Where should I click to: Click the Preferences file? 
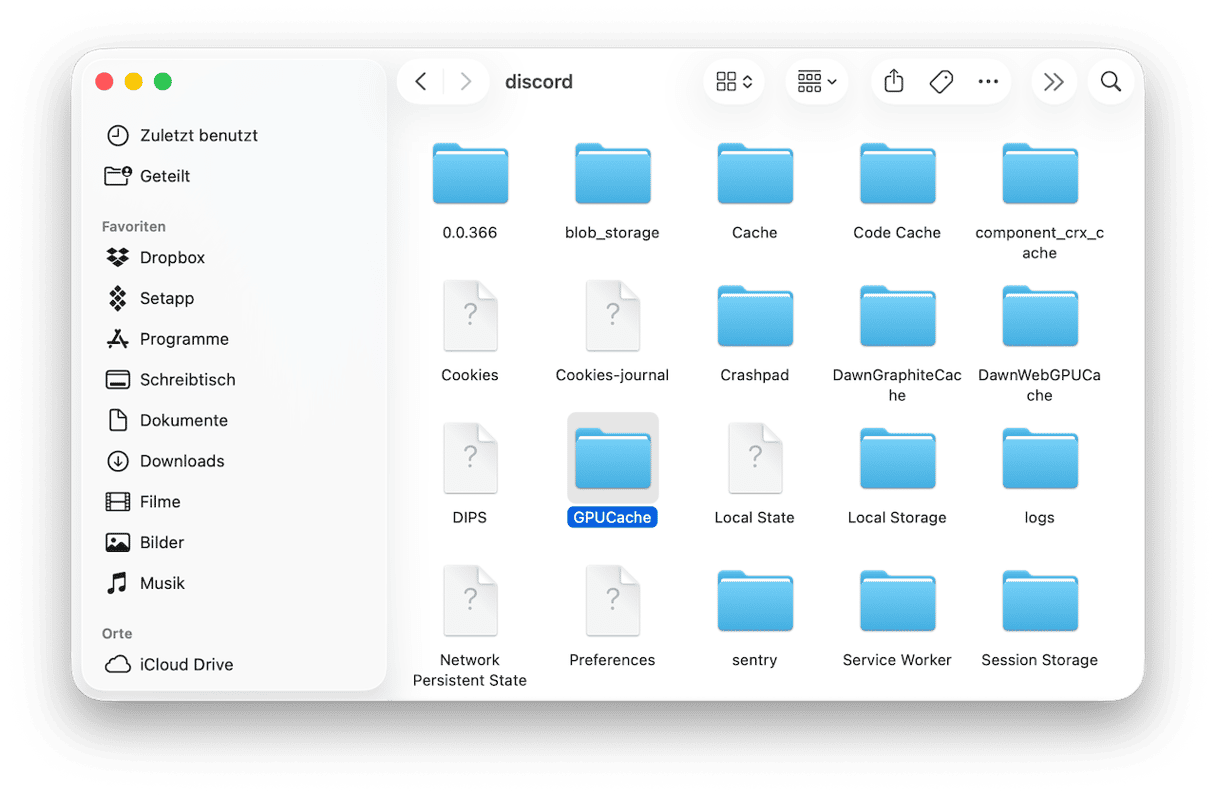(612, 601)
